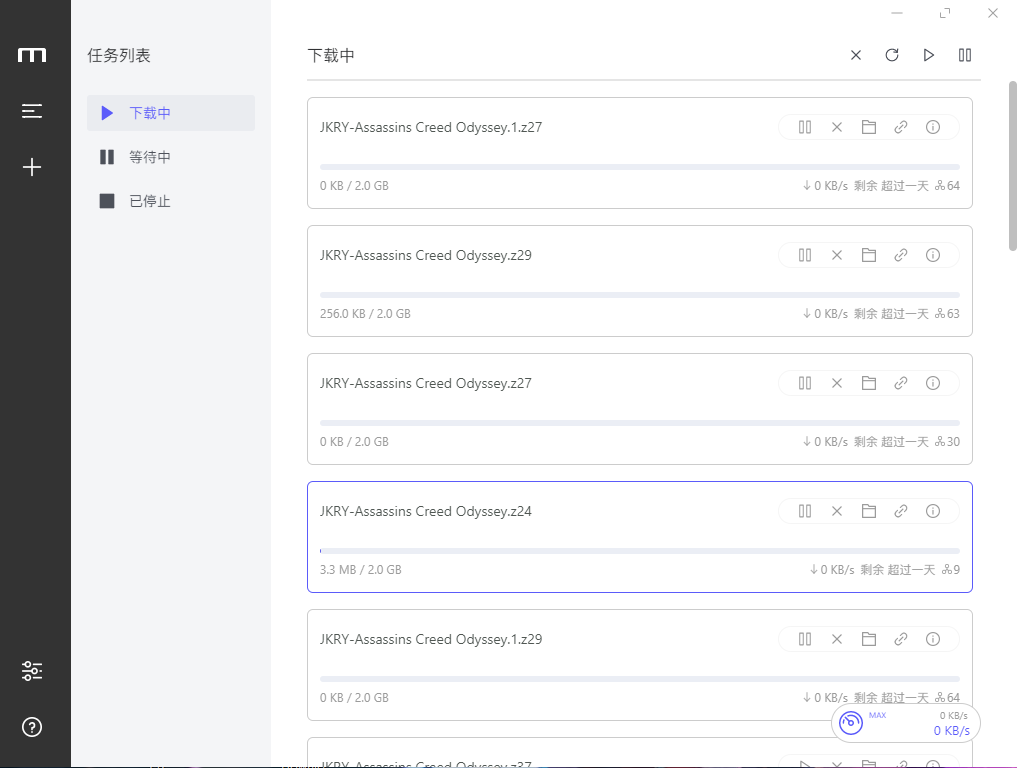
Task: Remove the Odyssey.1.z27 task
Action: [837, 127]
